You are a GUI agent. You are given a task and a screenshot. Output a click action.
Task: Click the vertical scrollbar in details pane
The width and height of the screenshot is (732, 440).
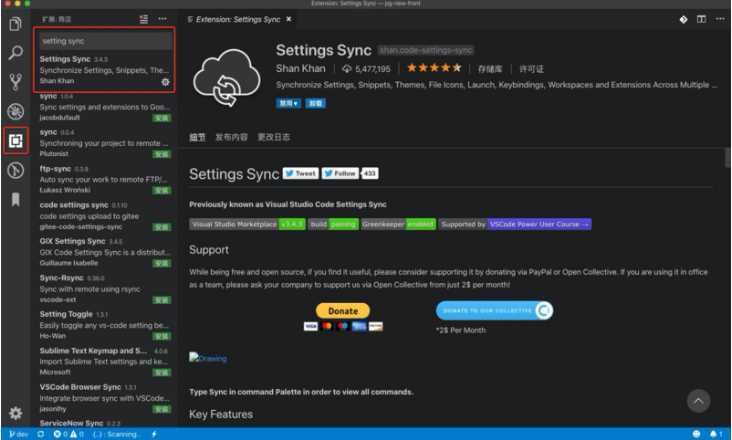[727, 157]
